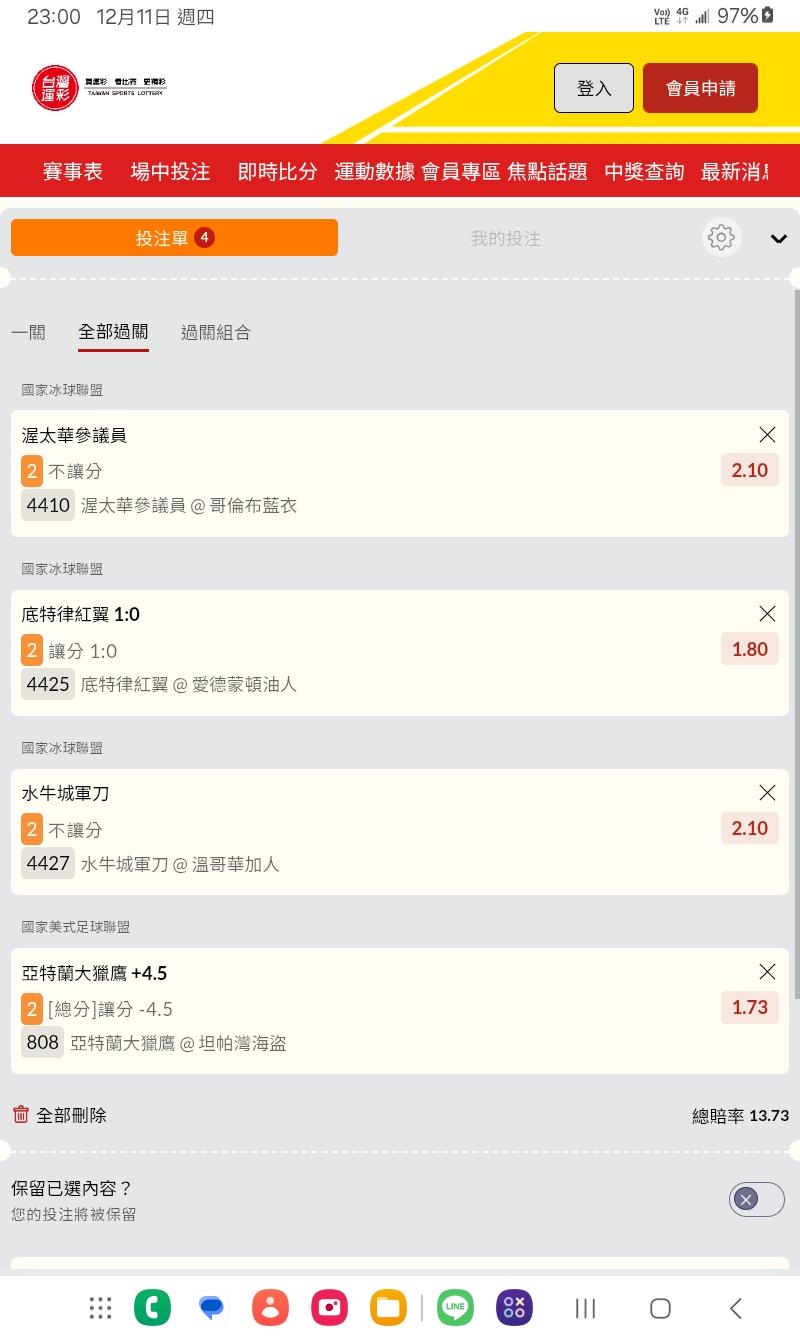Toggle the keep selections (保留已選內容) switch

(x=756, y=1199)
